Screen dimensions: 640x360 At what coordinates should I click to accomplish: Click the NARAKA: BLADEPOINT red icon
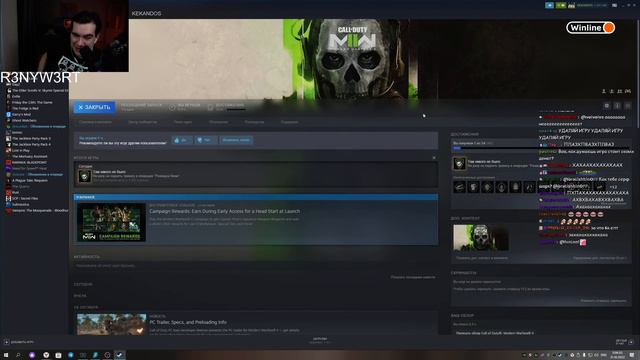coord(8,162)
